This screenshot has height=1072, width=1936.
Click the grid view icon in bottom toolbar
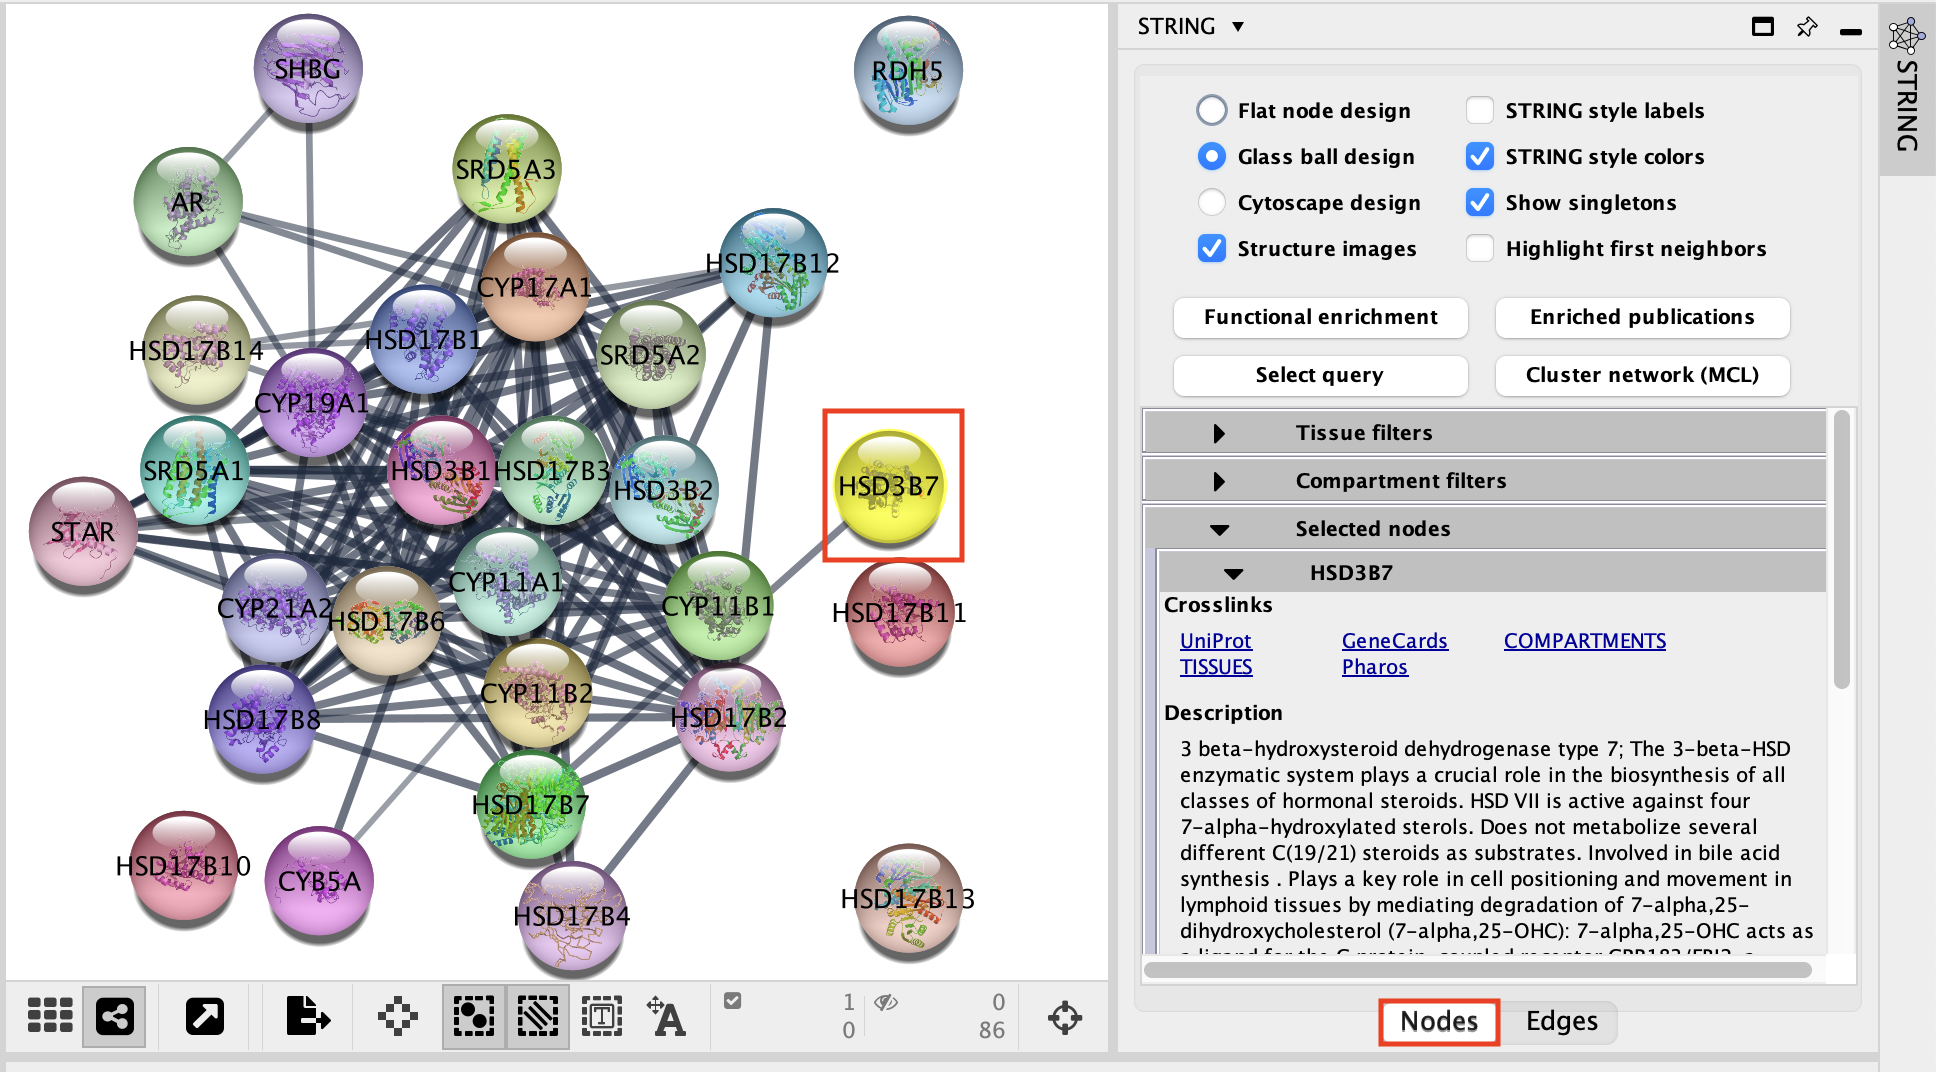(50, 1016)
